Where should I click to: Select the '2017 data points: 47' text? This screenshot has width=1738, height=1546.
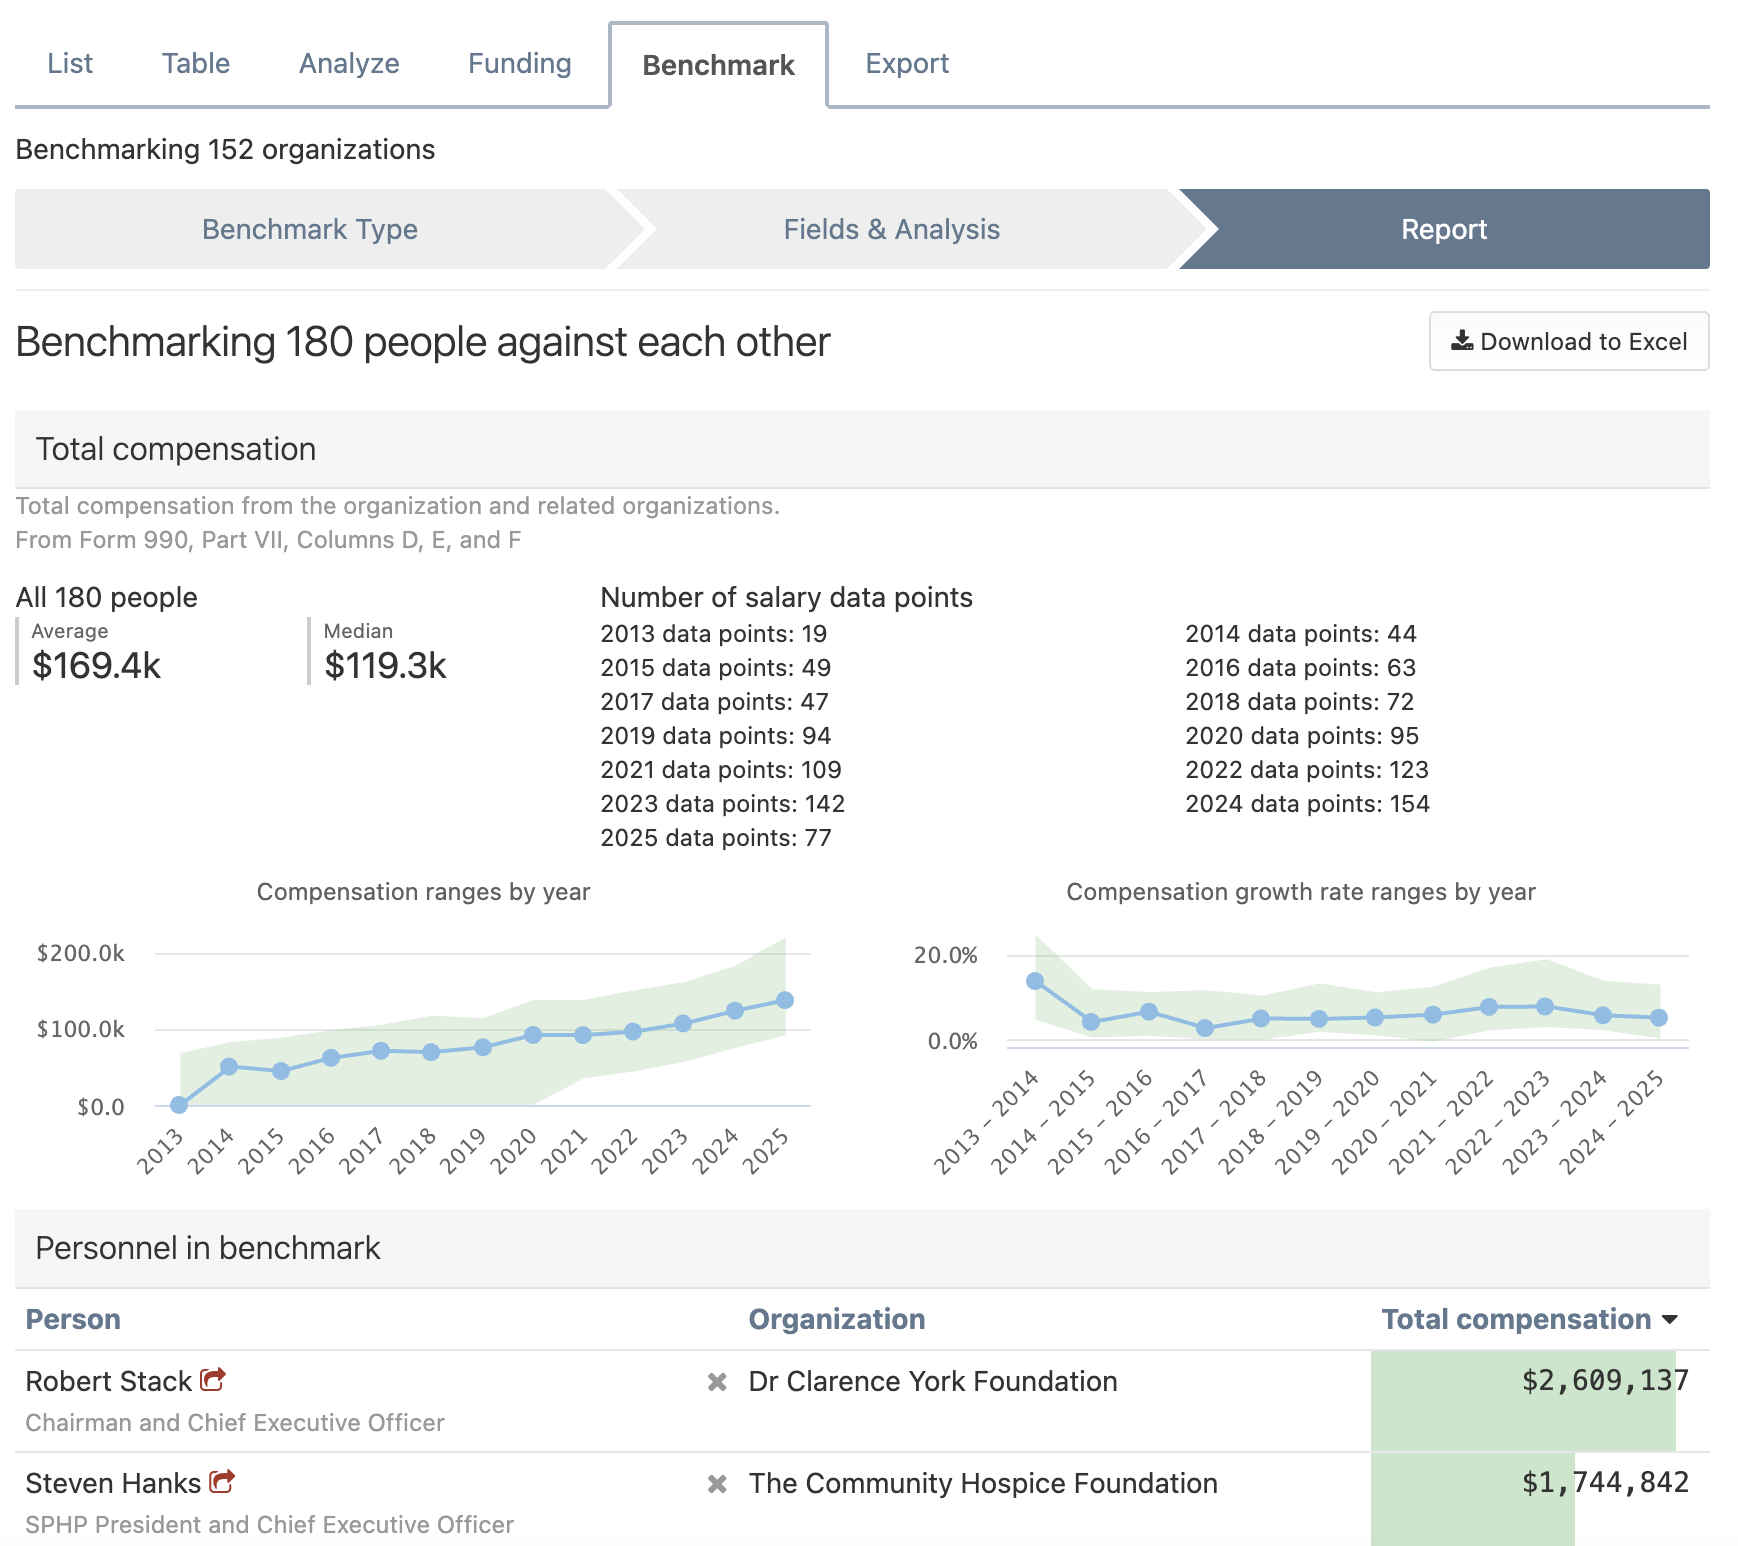coord(714,702)
